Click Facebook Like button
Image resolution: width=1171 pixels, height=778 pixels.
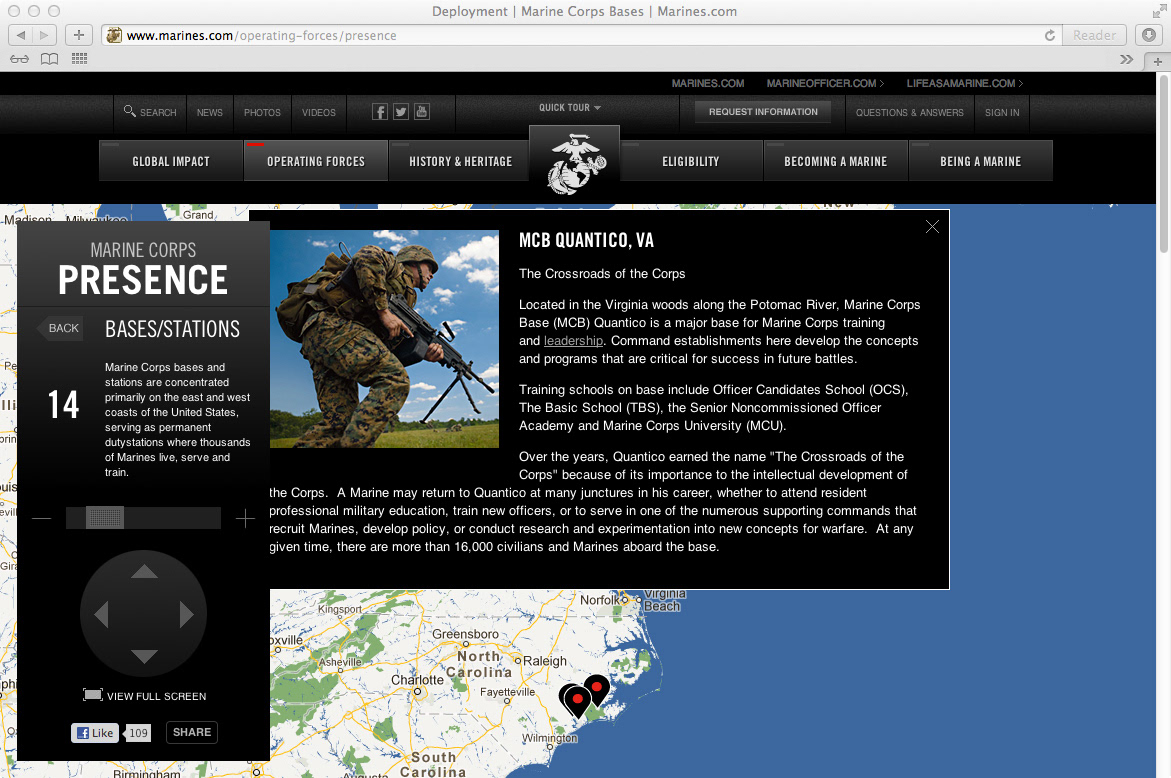95,732
